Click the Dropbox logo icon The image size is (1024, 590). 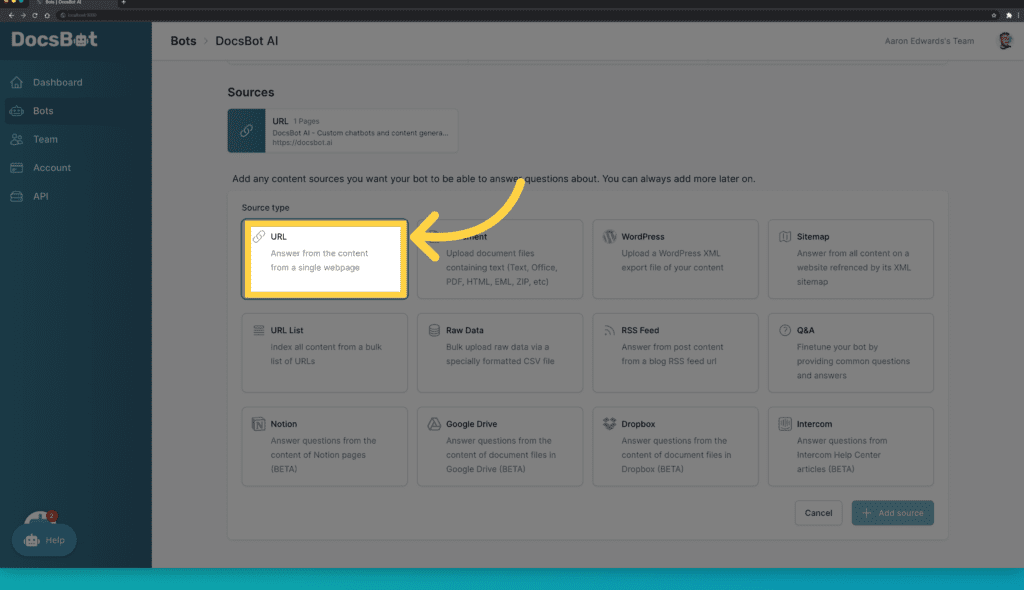609,424
